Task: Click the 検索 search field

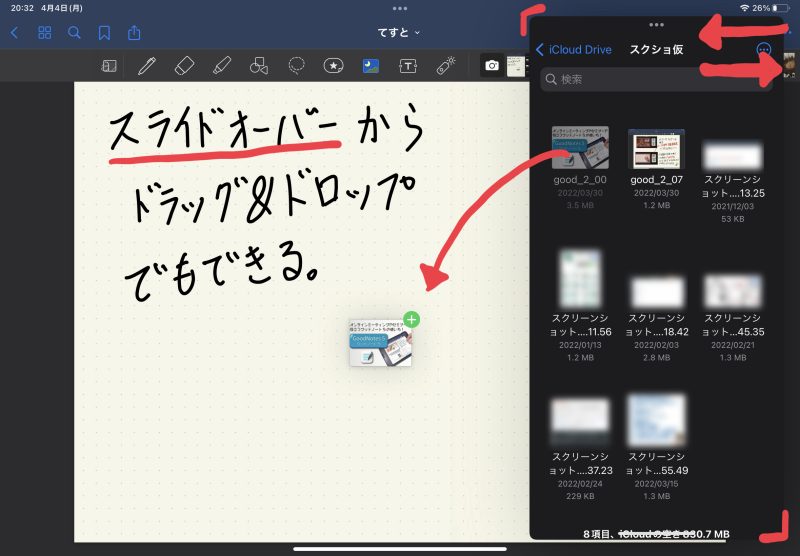Action: point(655,79)
